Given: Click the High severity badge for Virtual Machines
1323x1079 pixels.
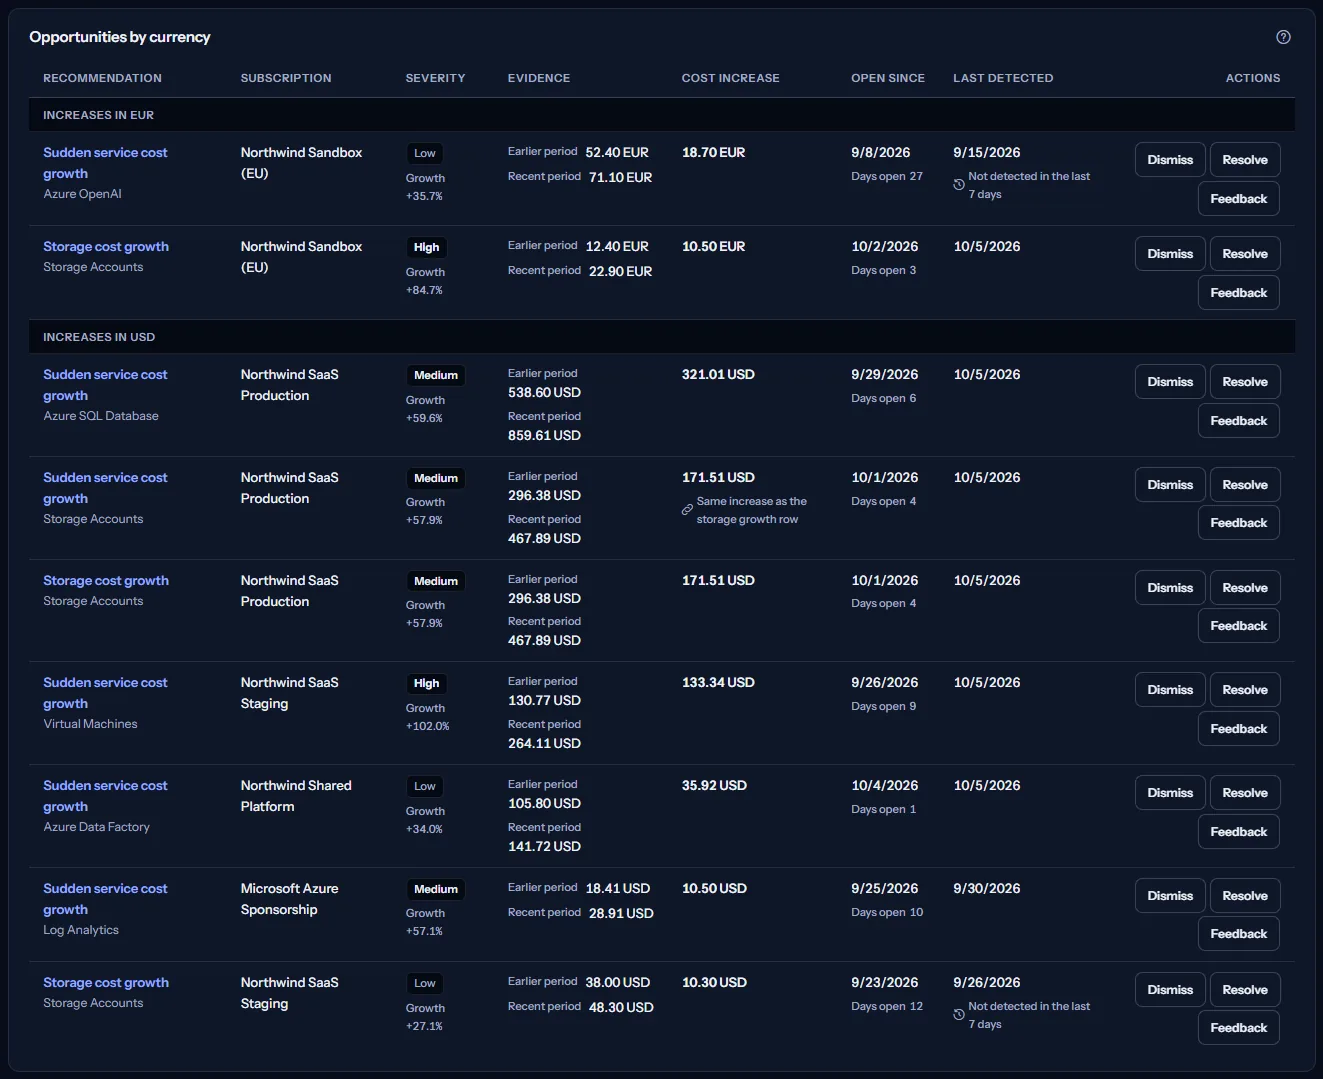Looking at the screenshot, I should coord(426,684).
